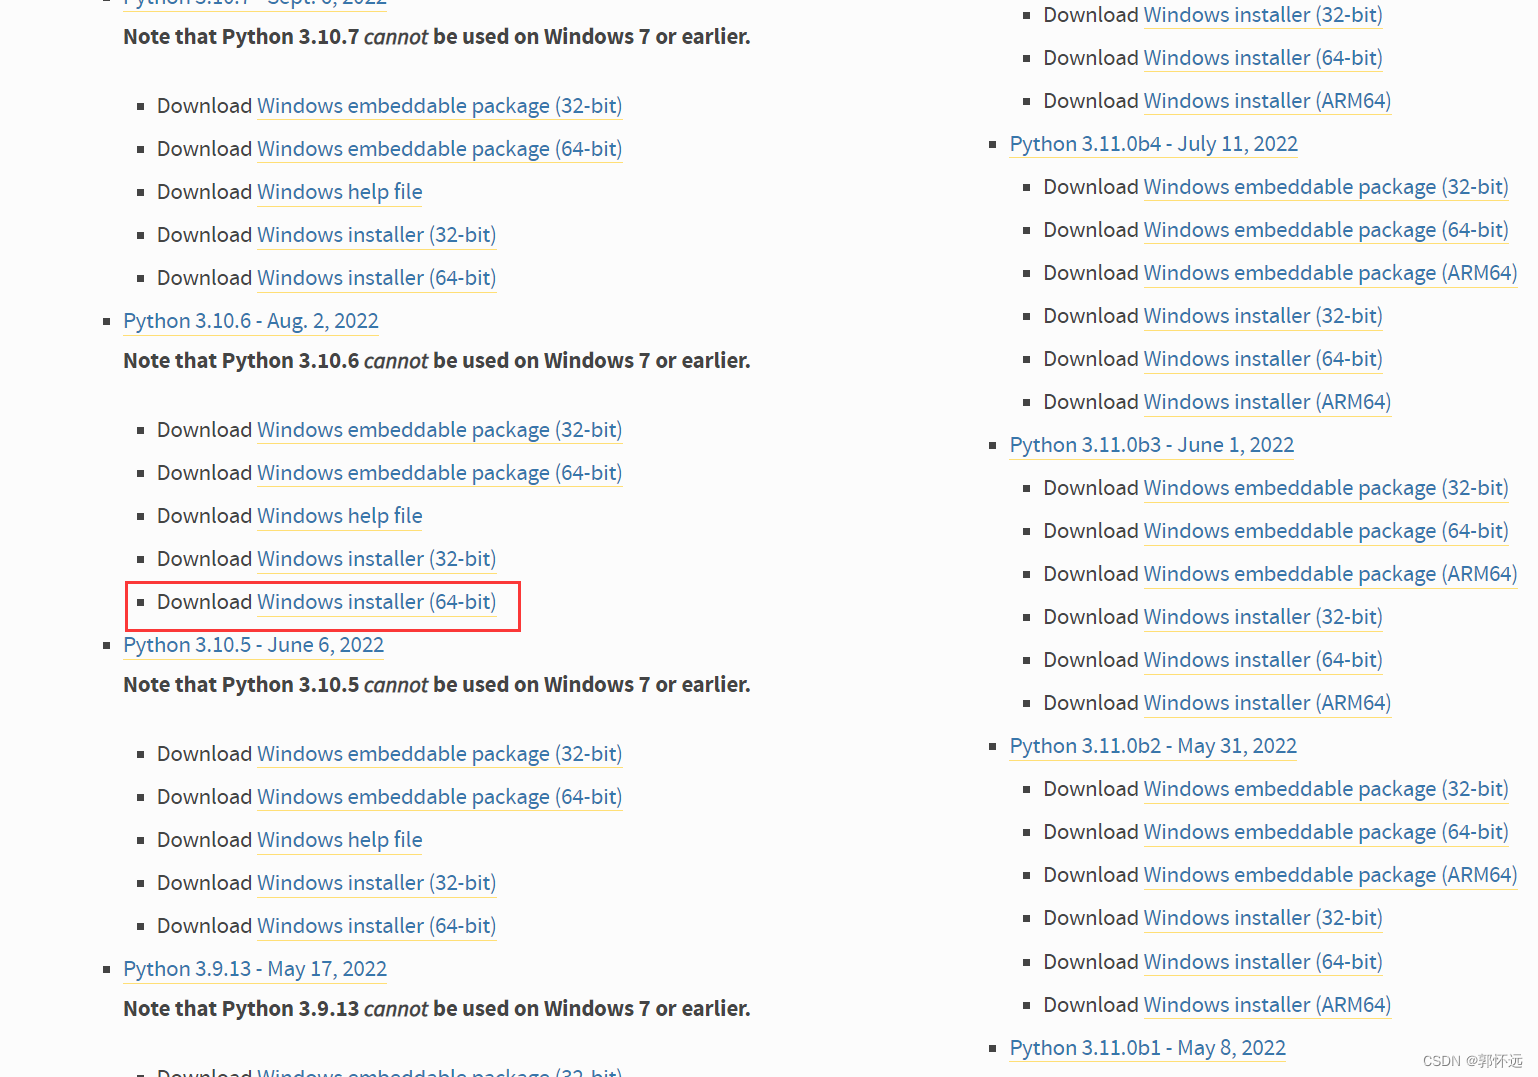Open the Python 3.11.0b4 - July 11, 2022 release link
Image resolution: width=1538 pixels, height=1077 pixels.
[1154, 144]
